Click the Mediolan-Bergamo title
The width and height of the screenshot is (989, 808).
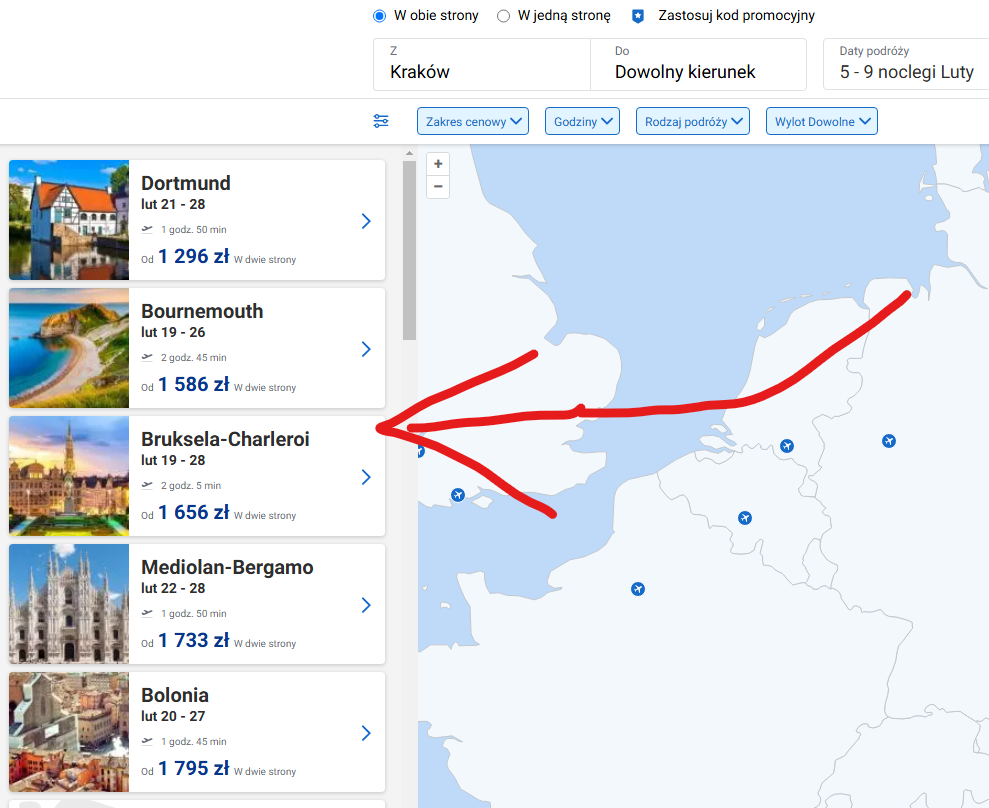[x=227, y=567]
